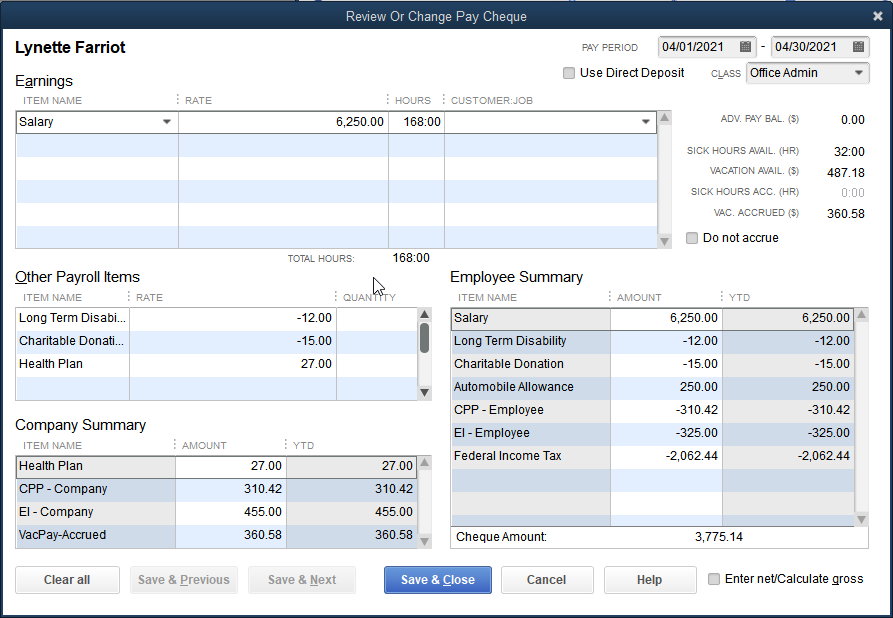
Task: Select Charitable Donation in Employee Summary
Action: coord(653,364)
